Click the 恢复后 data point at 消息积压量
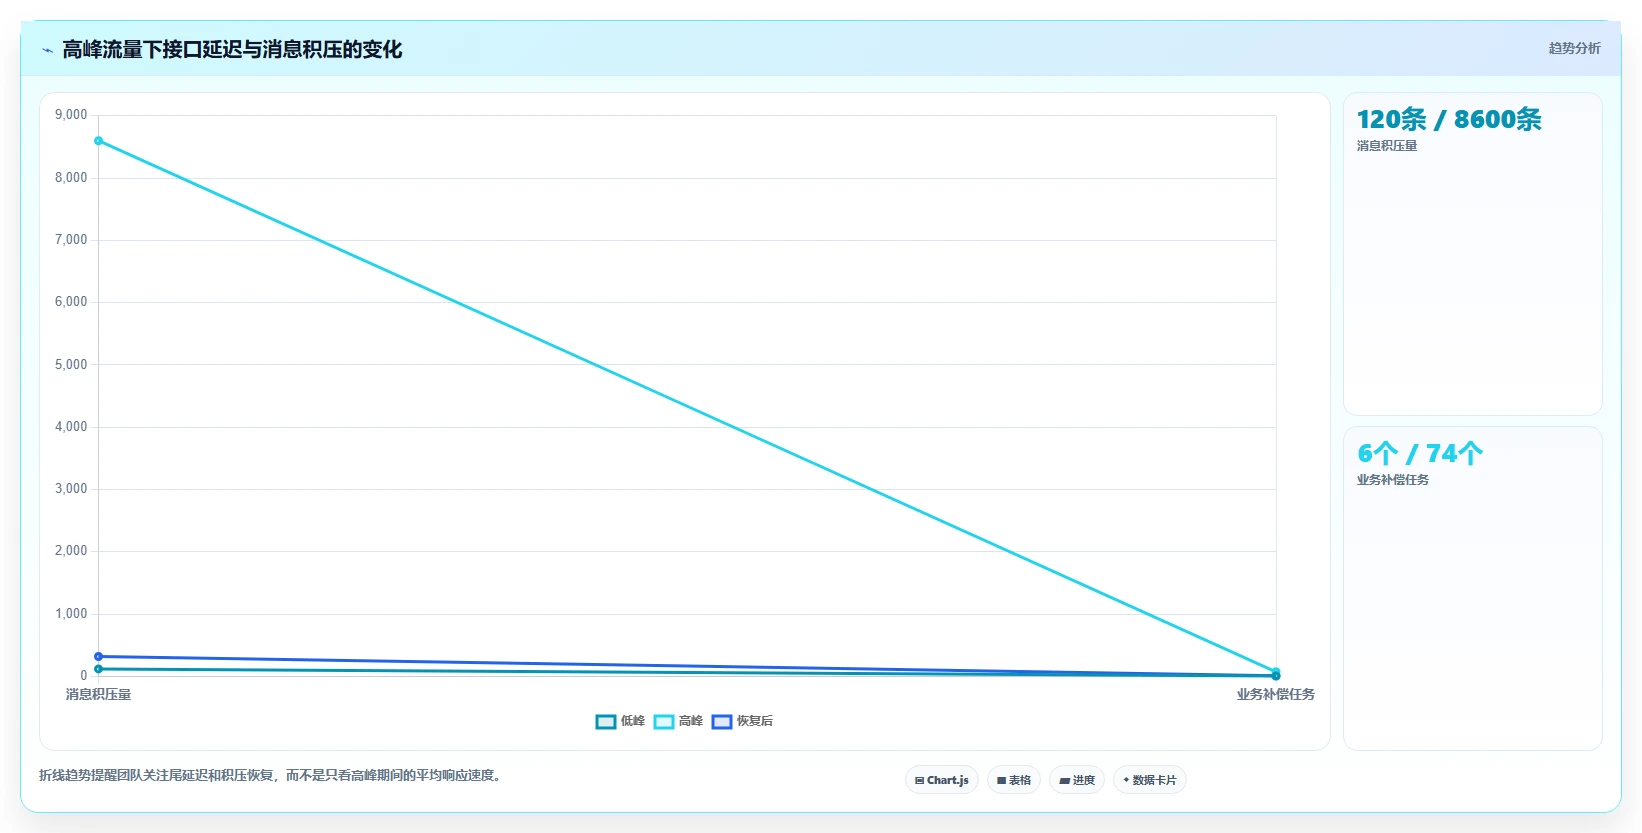The height and width of the screenshot is (833, 1642). coord(98,656)
